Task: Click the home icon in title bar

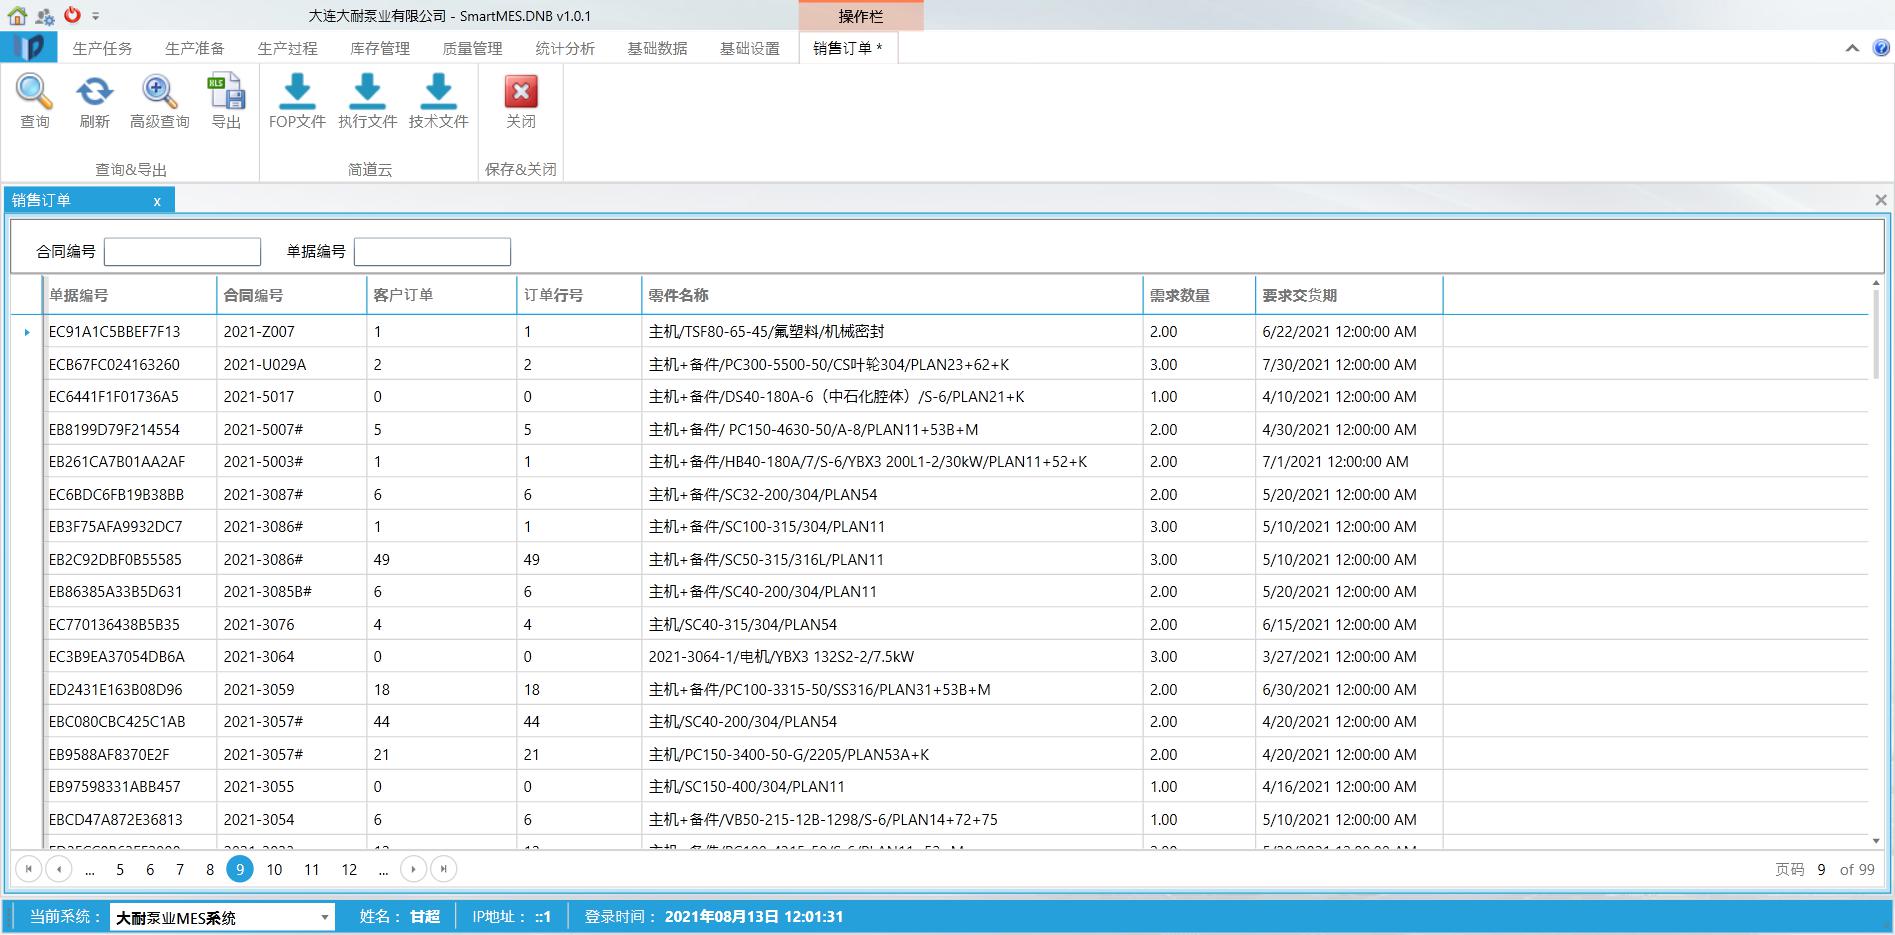Action: tap(17, 15)
